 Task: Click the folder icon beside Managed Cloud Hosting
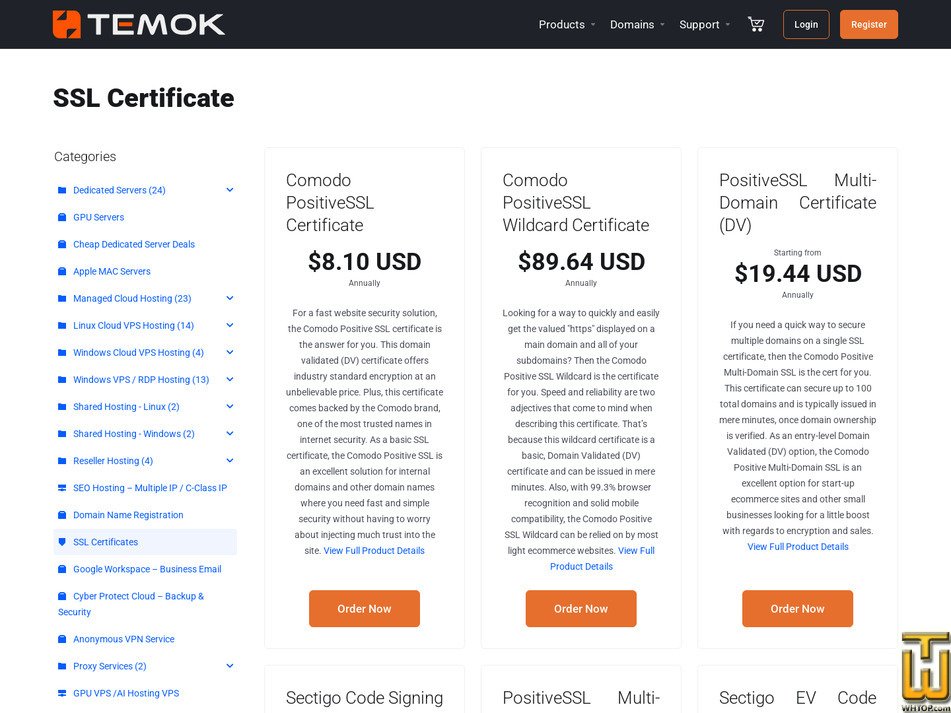click(x=62, y=298)
